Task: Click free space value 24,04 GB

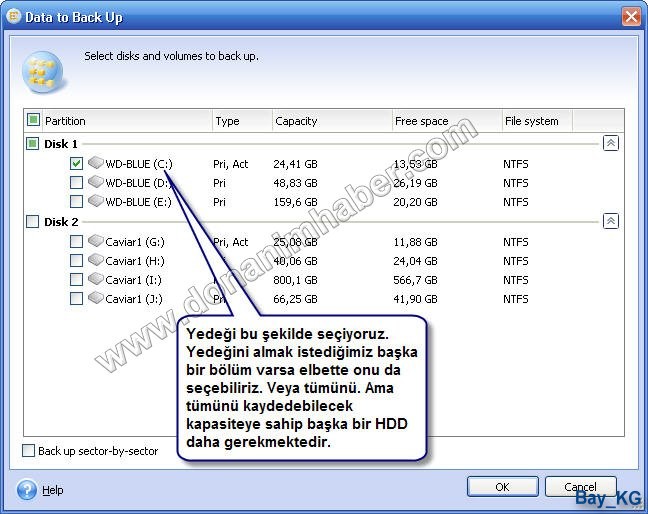Action: pyautogui.click(x=415, y=261)
